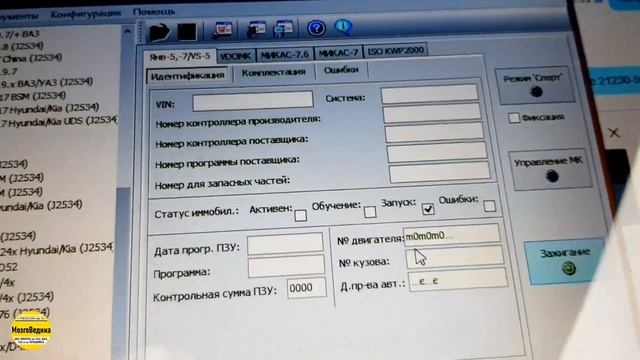Uncheck the Запуск checkbox
The height and width of the screenshot is (360, 640).
(x=428, y=209)
